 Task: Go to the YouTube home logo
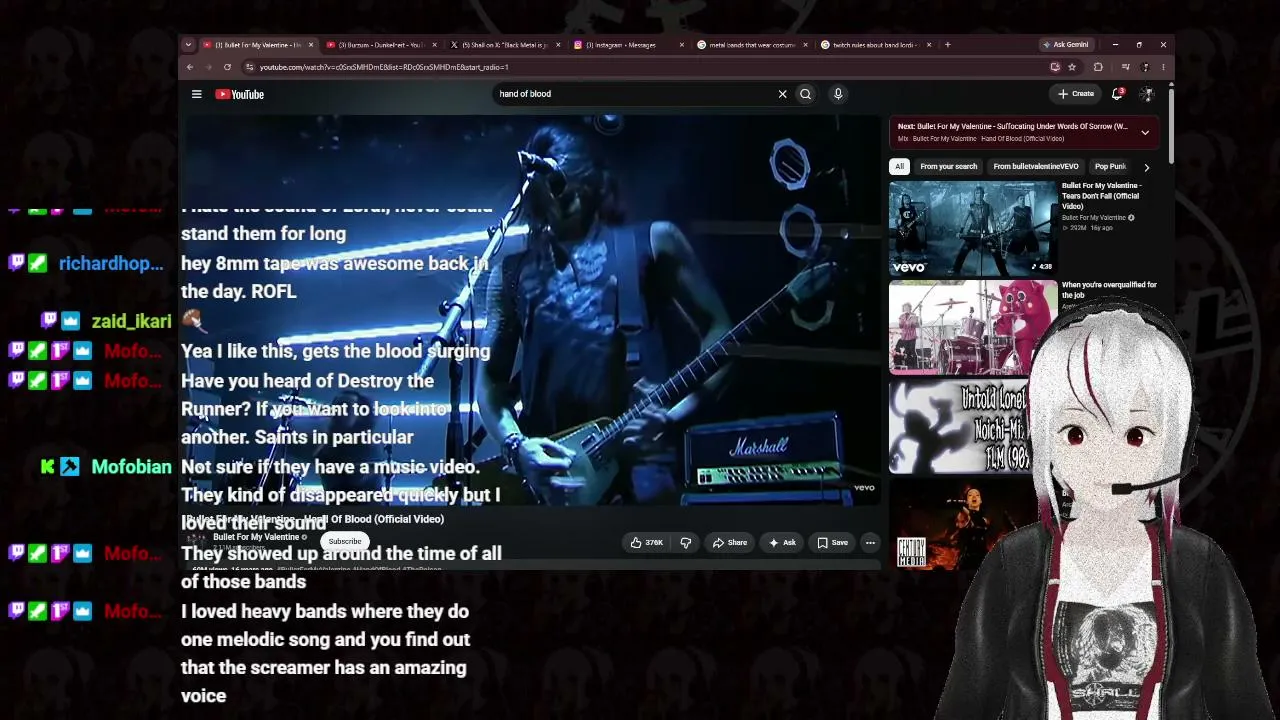pyautogui.click(x=240, y=94)
